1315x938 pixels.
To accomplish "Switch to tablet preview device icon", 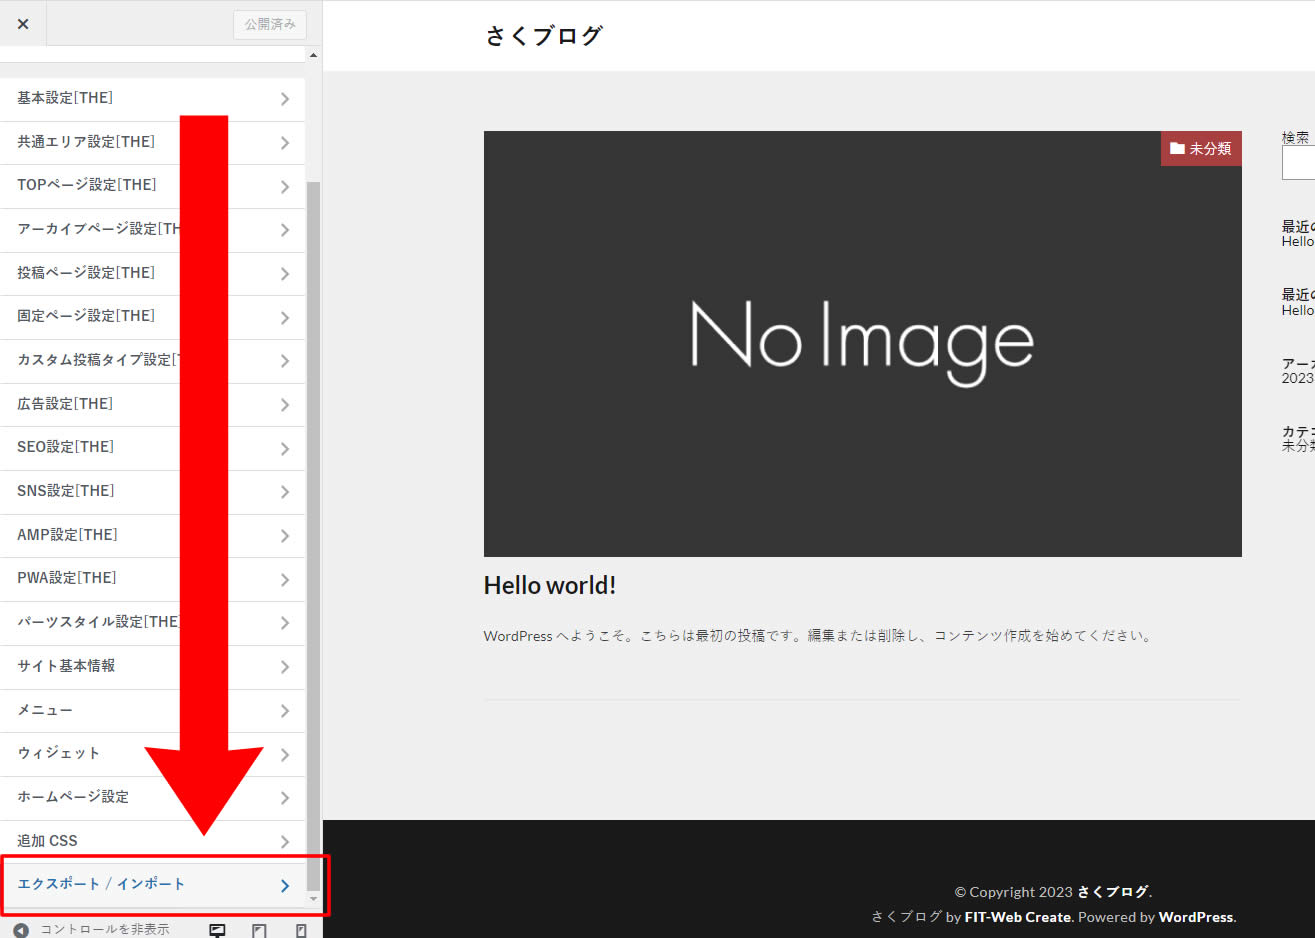I will [x=259, y=930].
